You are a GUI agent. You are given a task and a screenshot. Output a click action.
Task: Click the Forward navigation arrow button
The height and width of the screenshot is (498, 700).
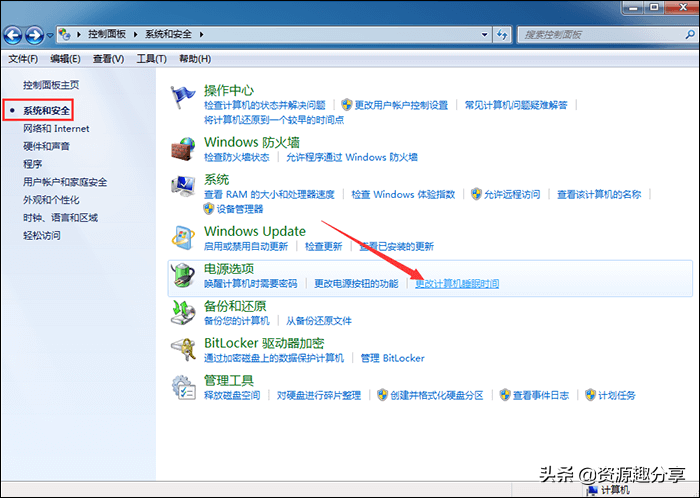[34, 35]
